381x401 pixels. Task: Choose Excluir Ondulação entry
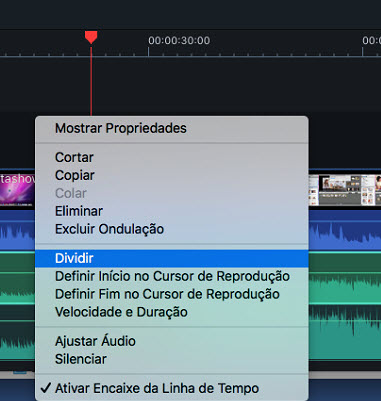[172, 229]
